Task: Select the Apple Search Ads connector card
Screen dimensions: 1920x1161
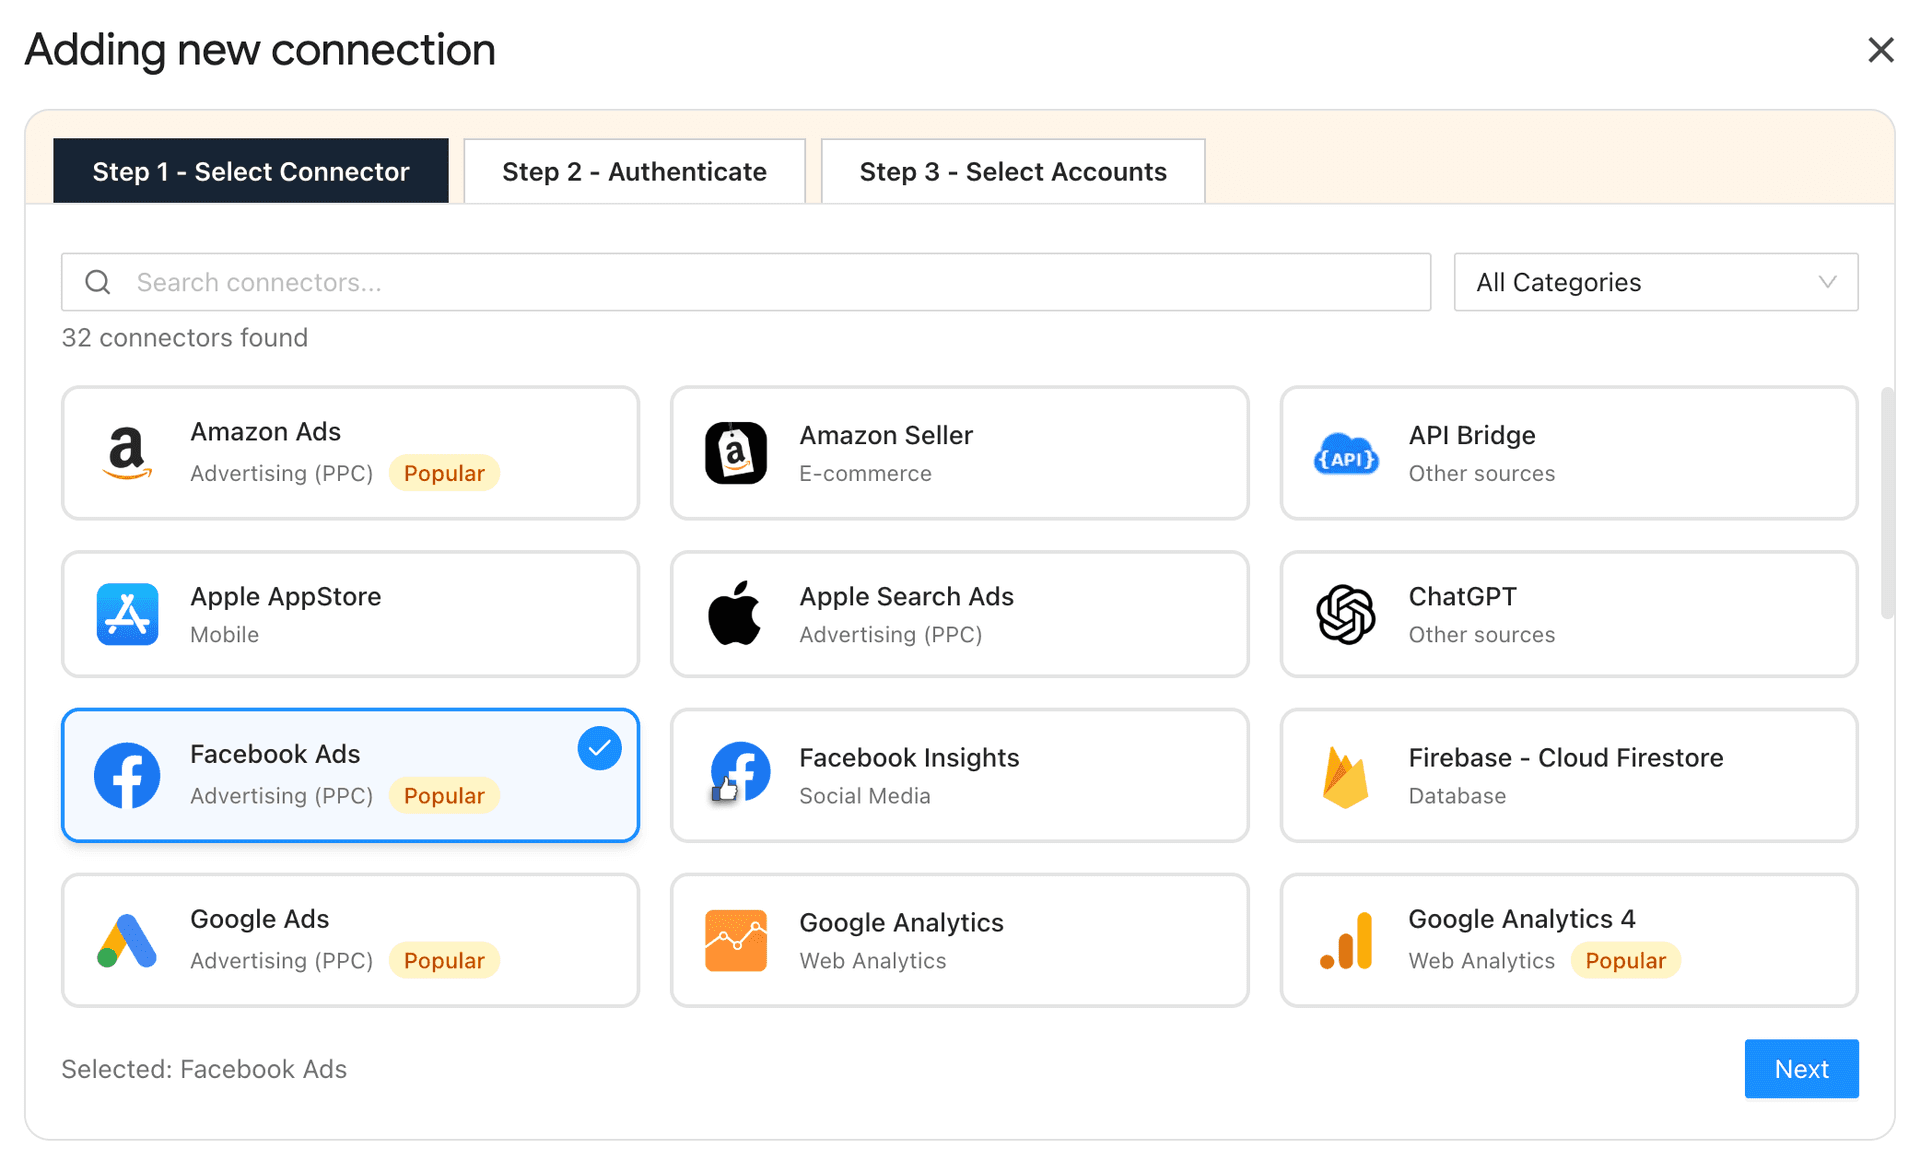Action: tap(959, 614)
